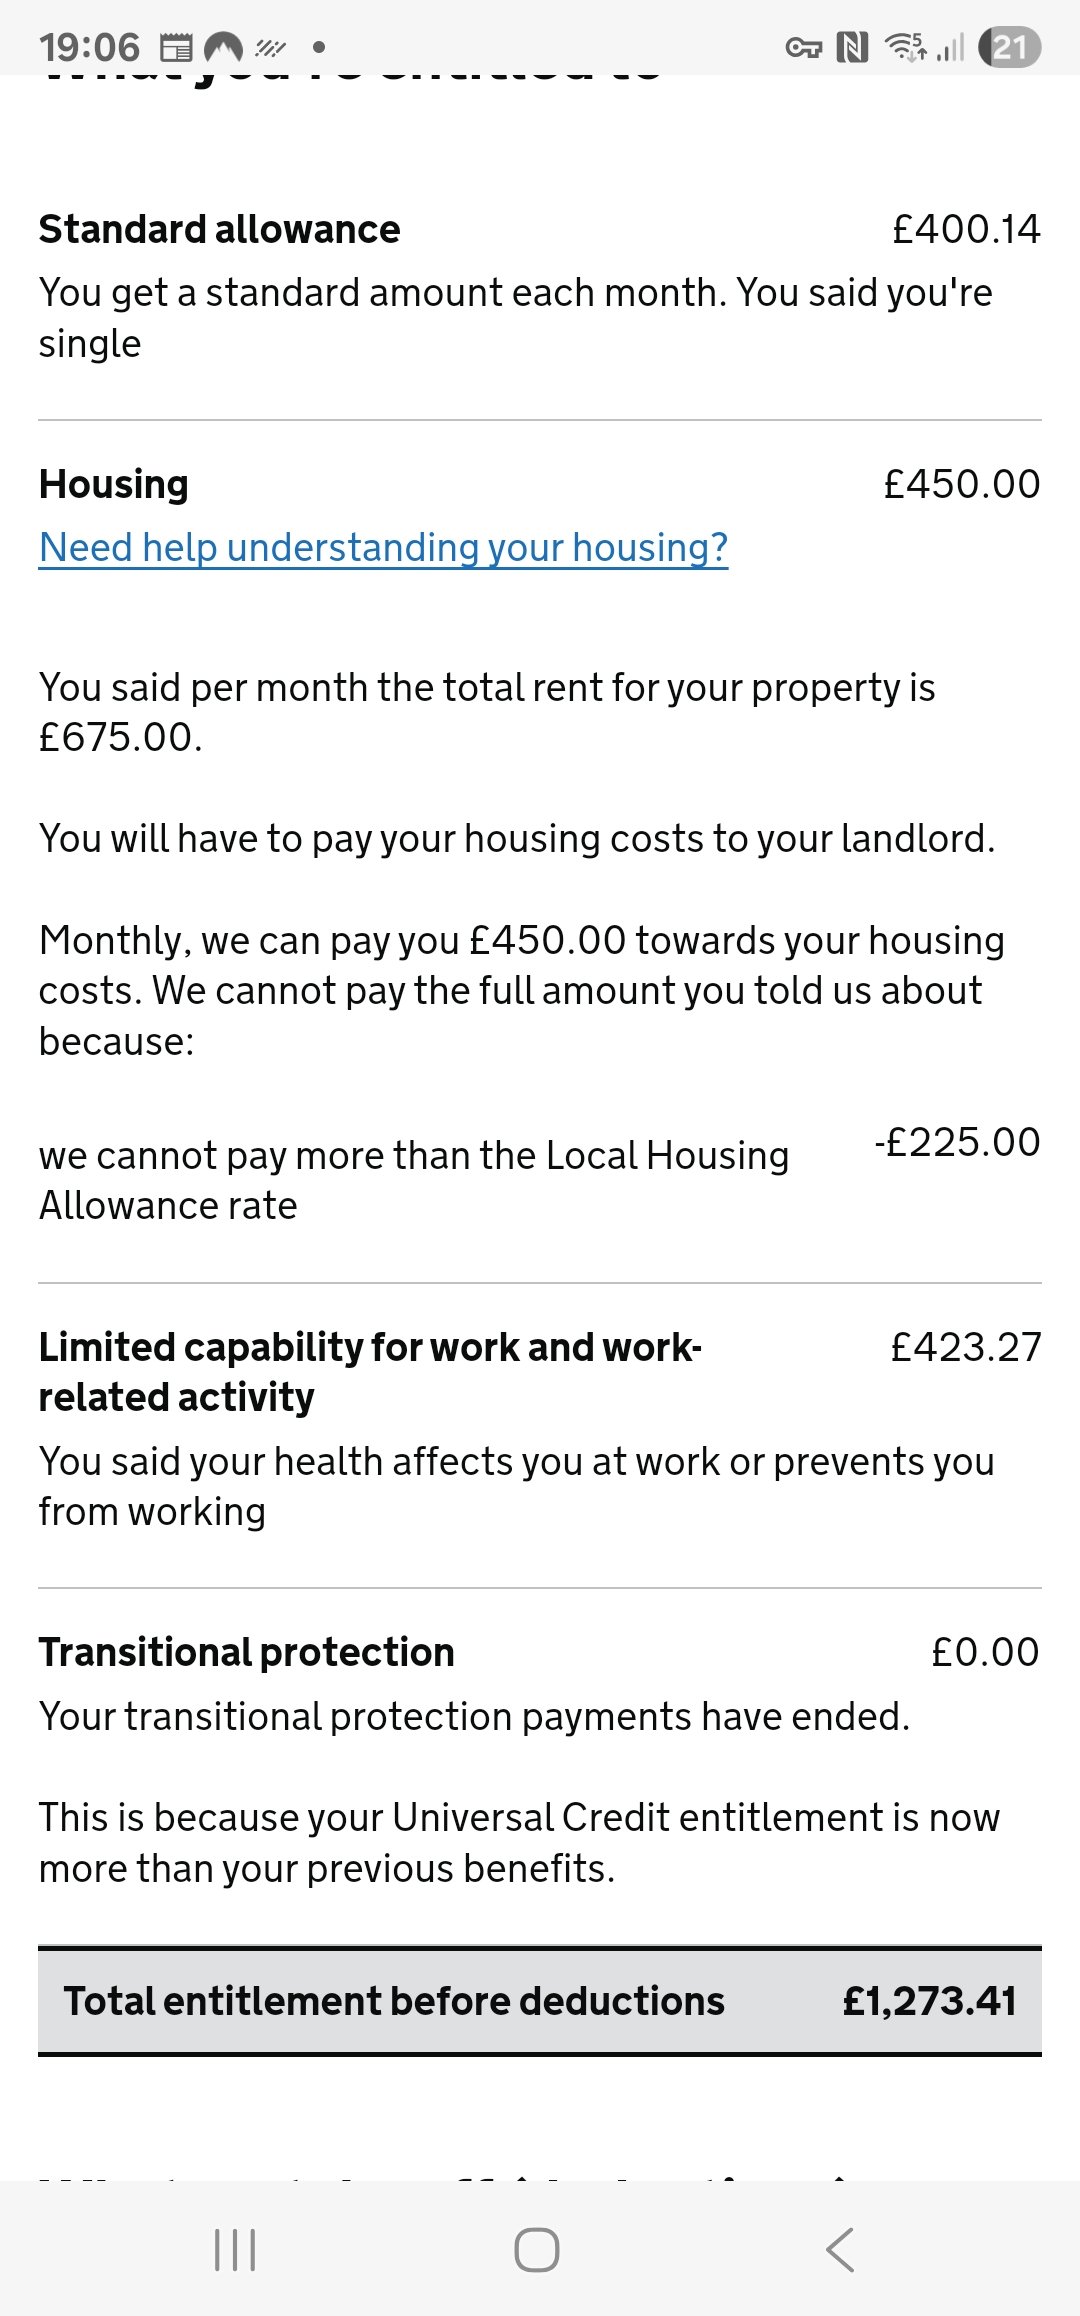Tap the Standard allowance heading

(x=219, y=230)
